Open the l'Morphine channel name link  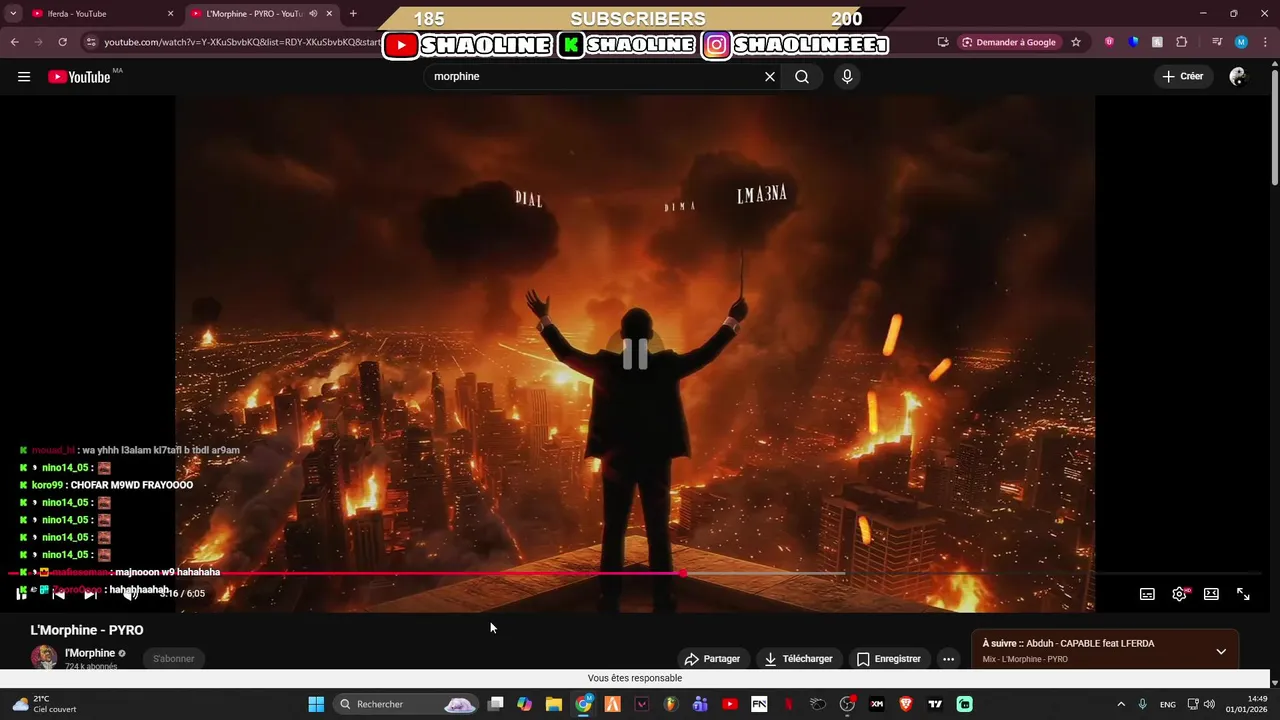(x=90, y=653)
